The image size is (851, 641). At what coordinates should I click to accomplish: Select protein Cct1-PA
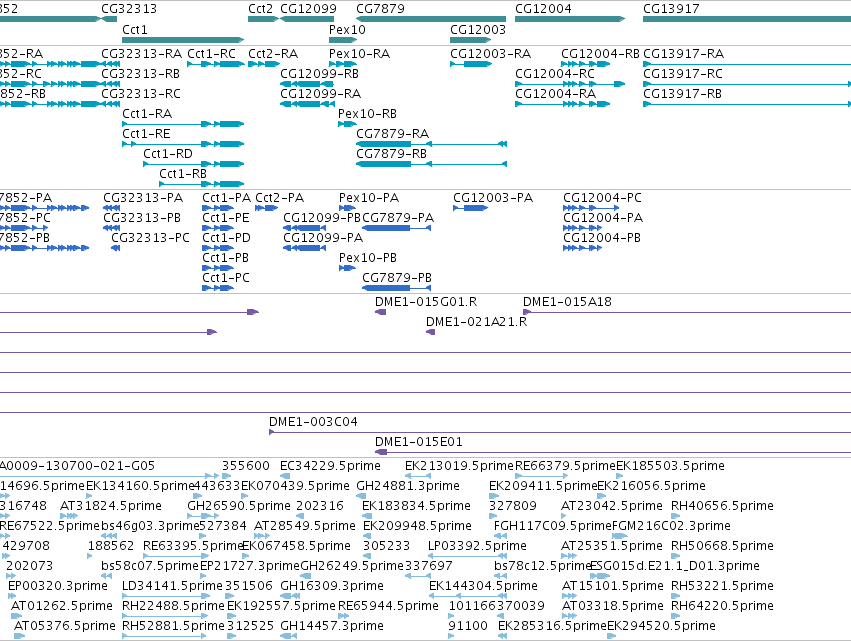click(x=226, y=198)
